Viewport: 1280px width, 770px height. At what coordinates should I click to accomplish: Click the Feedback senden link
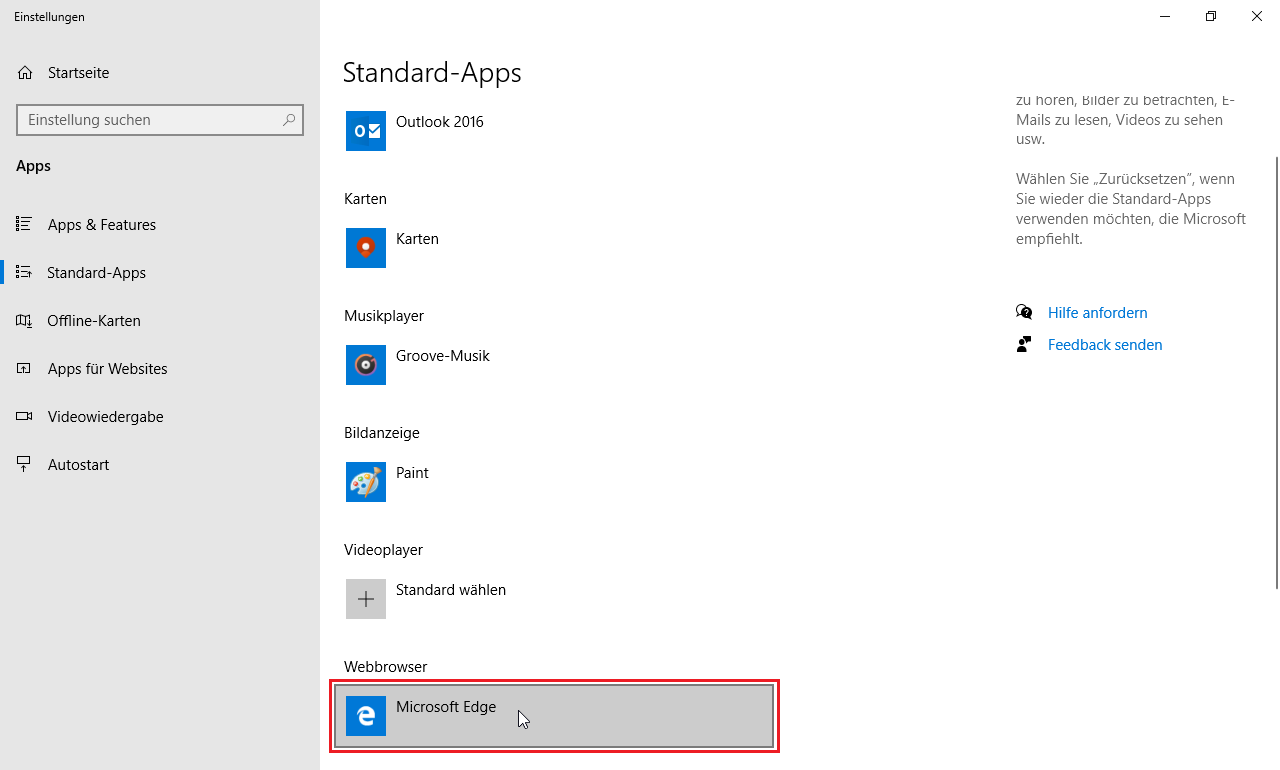(x=1104, y=345)
